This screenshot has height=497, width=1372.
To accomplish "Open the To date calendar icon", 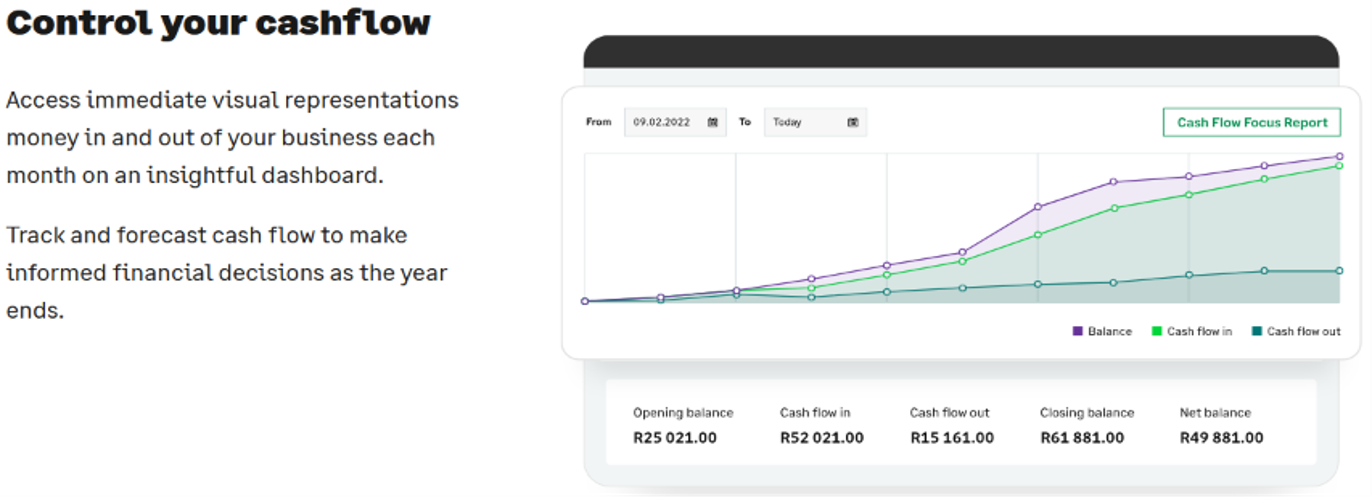I will pyautogui.click(x=853, y=122).
